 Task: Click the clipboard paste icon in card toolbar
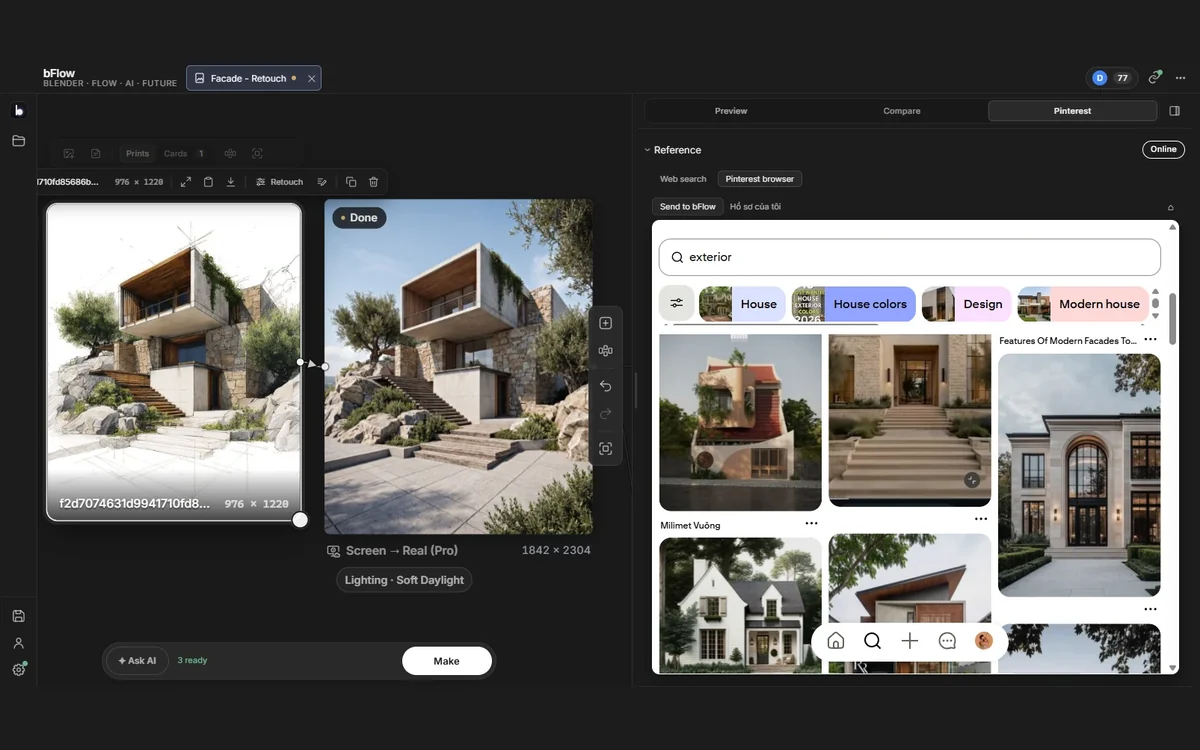point(208,182)
